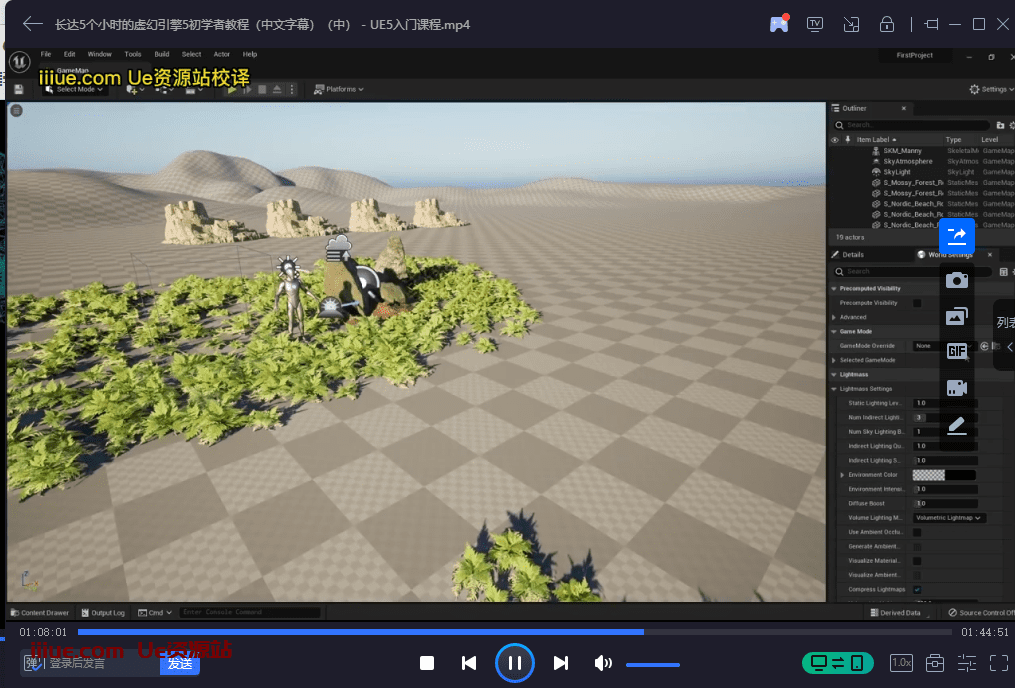Click the blue 发送 send button
The height and width of the screenshot is (688, 1015).
click(180, 663)
